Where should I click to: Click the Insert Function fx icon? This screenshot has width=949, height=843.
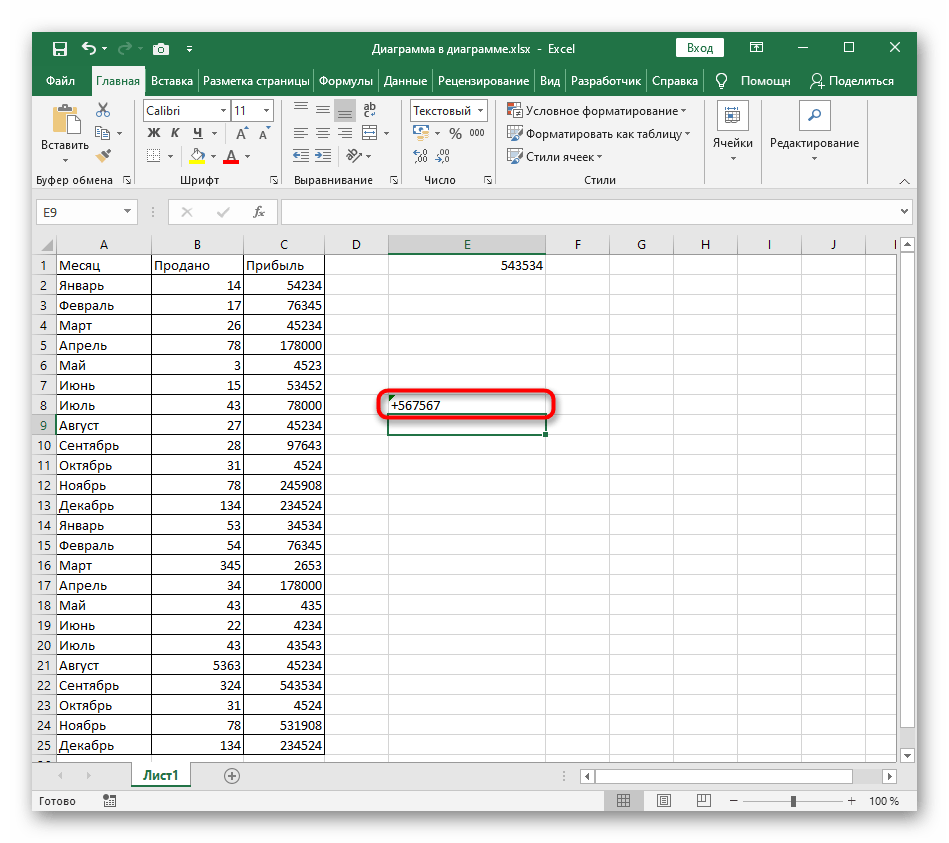(x=258, y=212)
